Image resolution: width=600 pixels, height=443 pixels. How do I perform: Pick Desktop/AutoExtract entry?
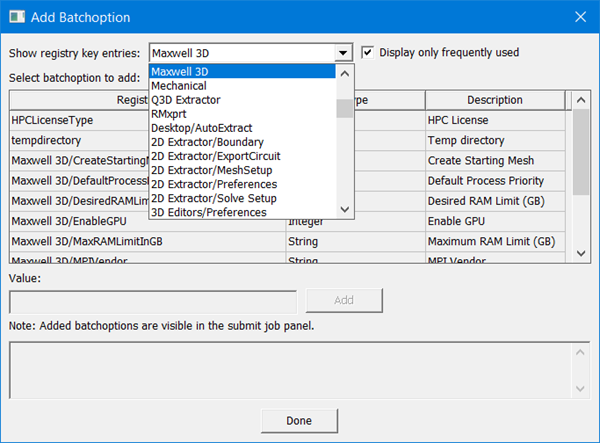[243, 128]
